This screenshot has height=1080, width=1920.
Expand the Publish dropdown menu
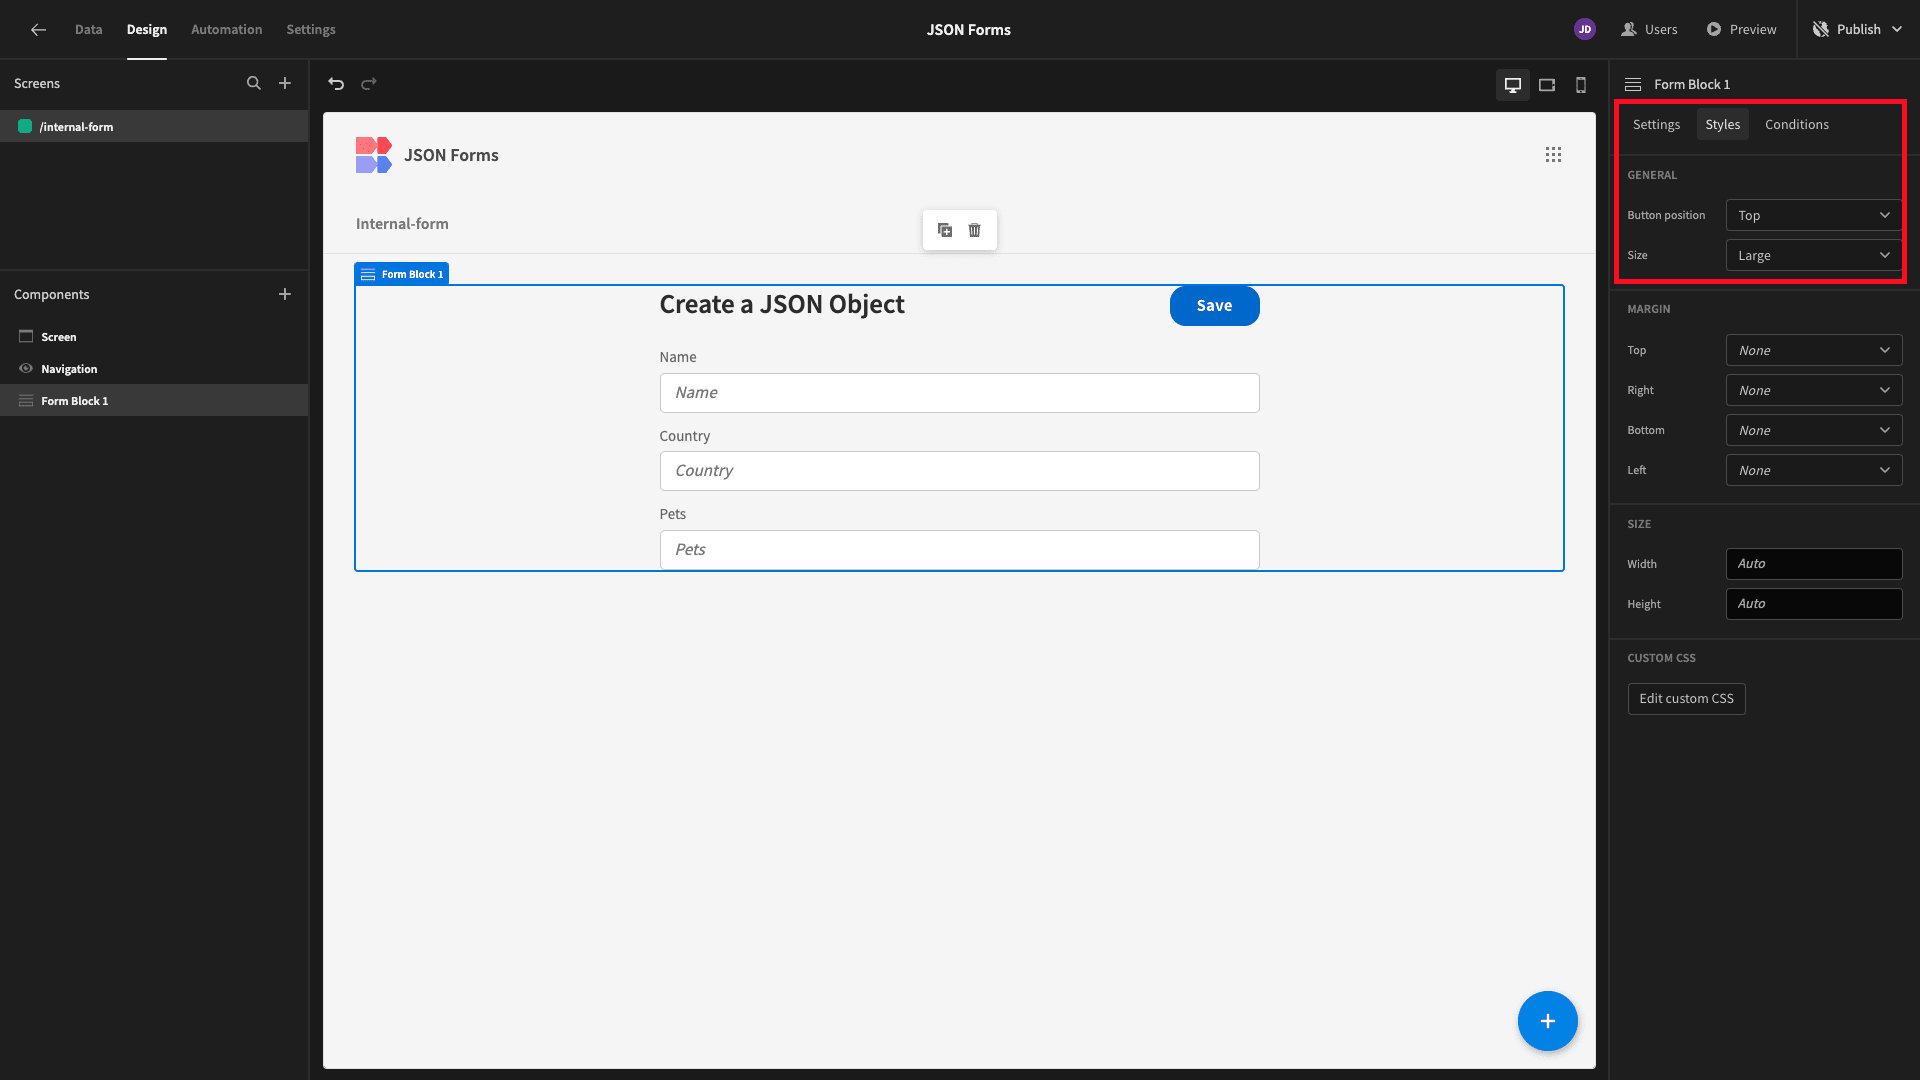tap(1896, 30)
